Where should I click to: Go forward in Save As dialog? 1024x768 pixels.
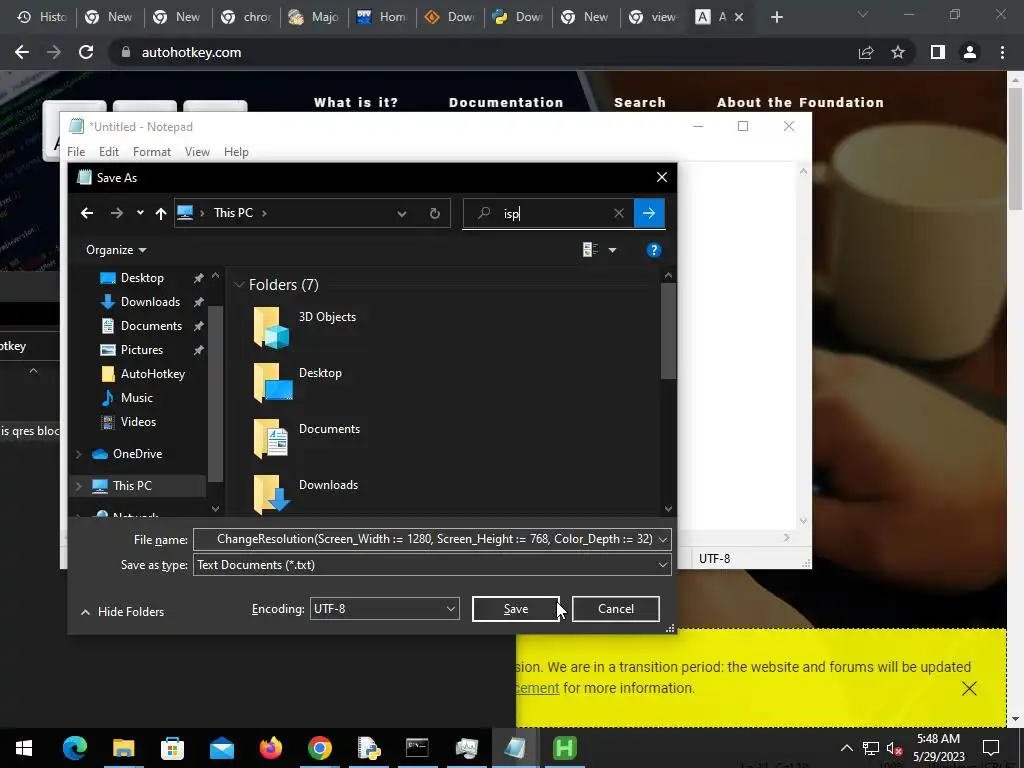116,213
